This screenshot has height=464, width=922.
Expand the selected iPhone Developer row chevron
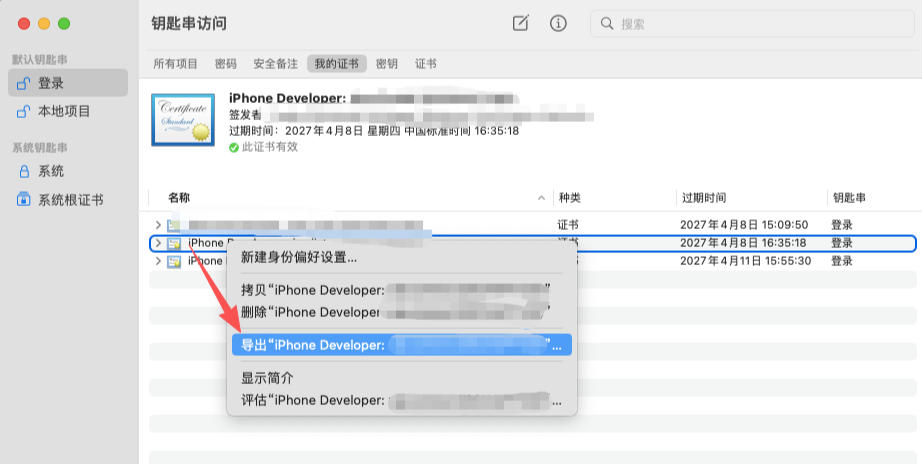pos(158,243)
